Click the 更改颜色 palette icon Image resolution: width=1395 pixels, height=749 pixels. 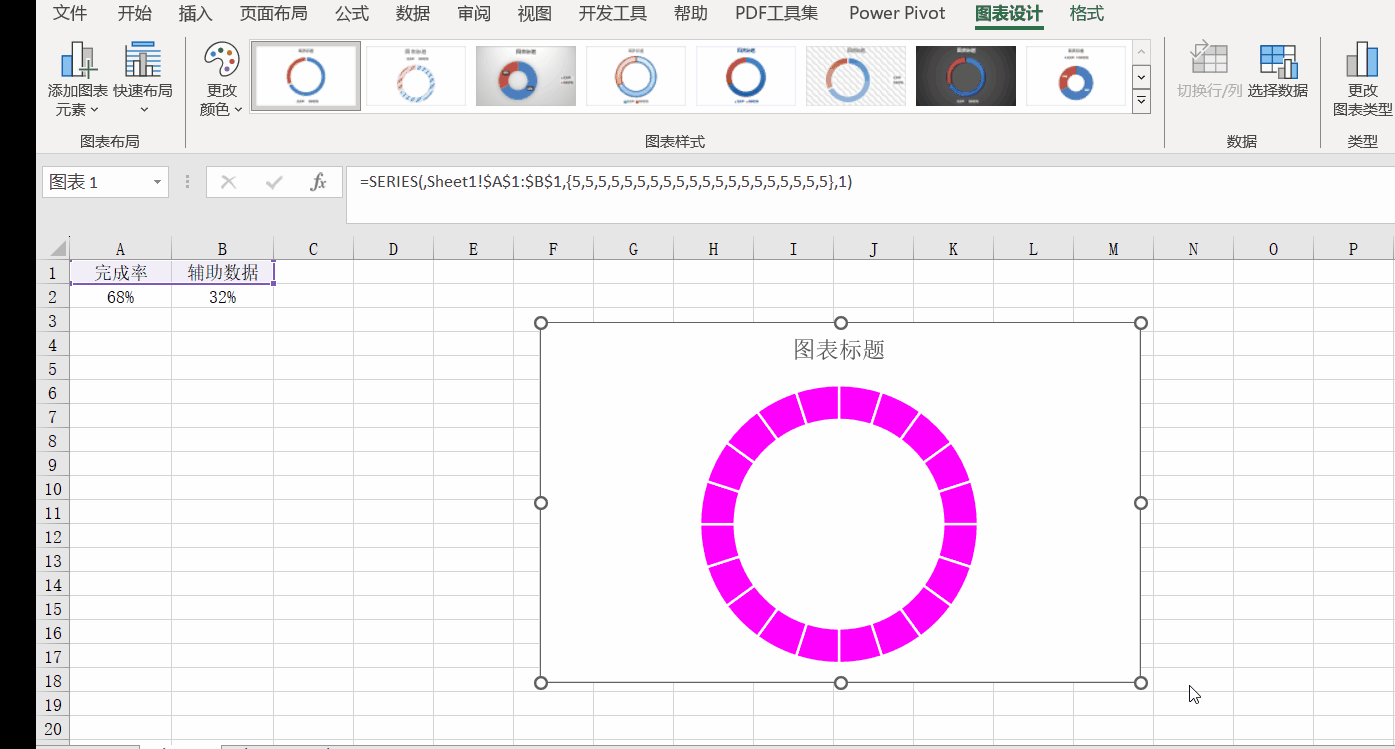(x=221, y=61)
